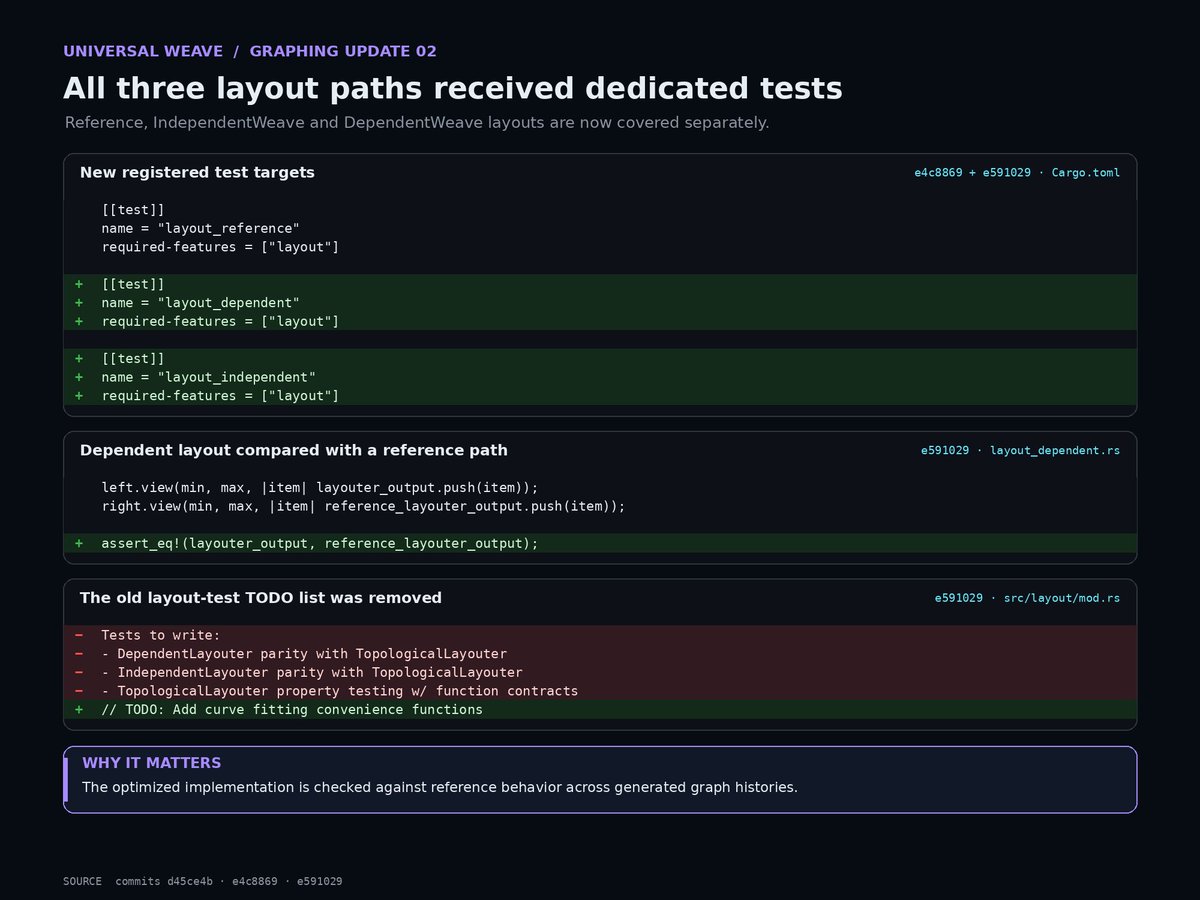This screenshot has height=900, width=1200.
Task: Click the added line '// TODO: Add curve fitting convenience functions'
Action: 600,709
